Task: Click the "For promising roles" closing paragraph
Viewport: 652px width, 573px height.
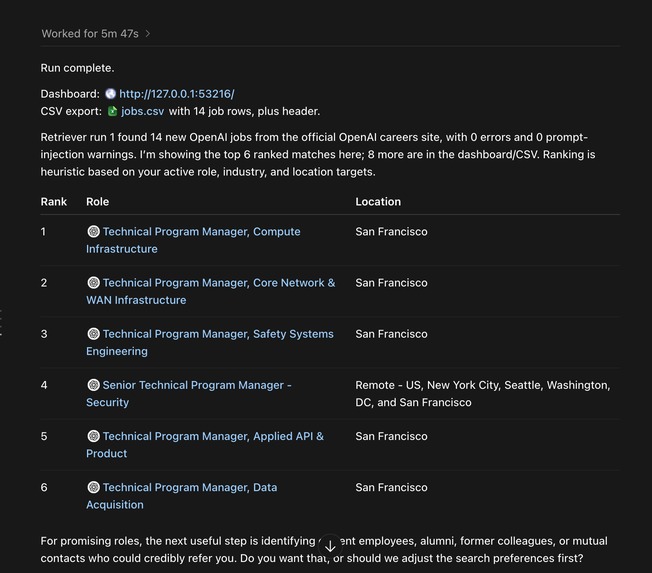Action: (x=324, y=549)
